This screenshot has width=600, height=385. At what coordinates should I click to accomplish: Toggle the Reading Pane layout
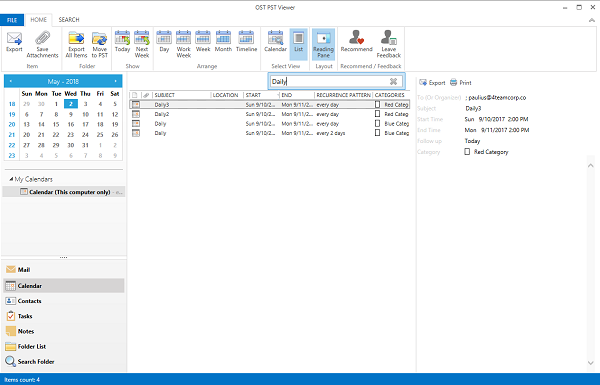point(323,44)
